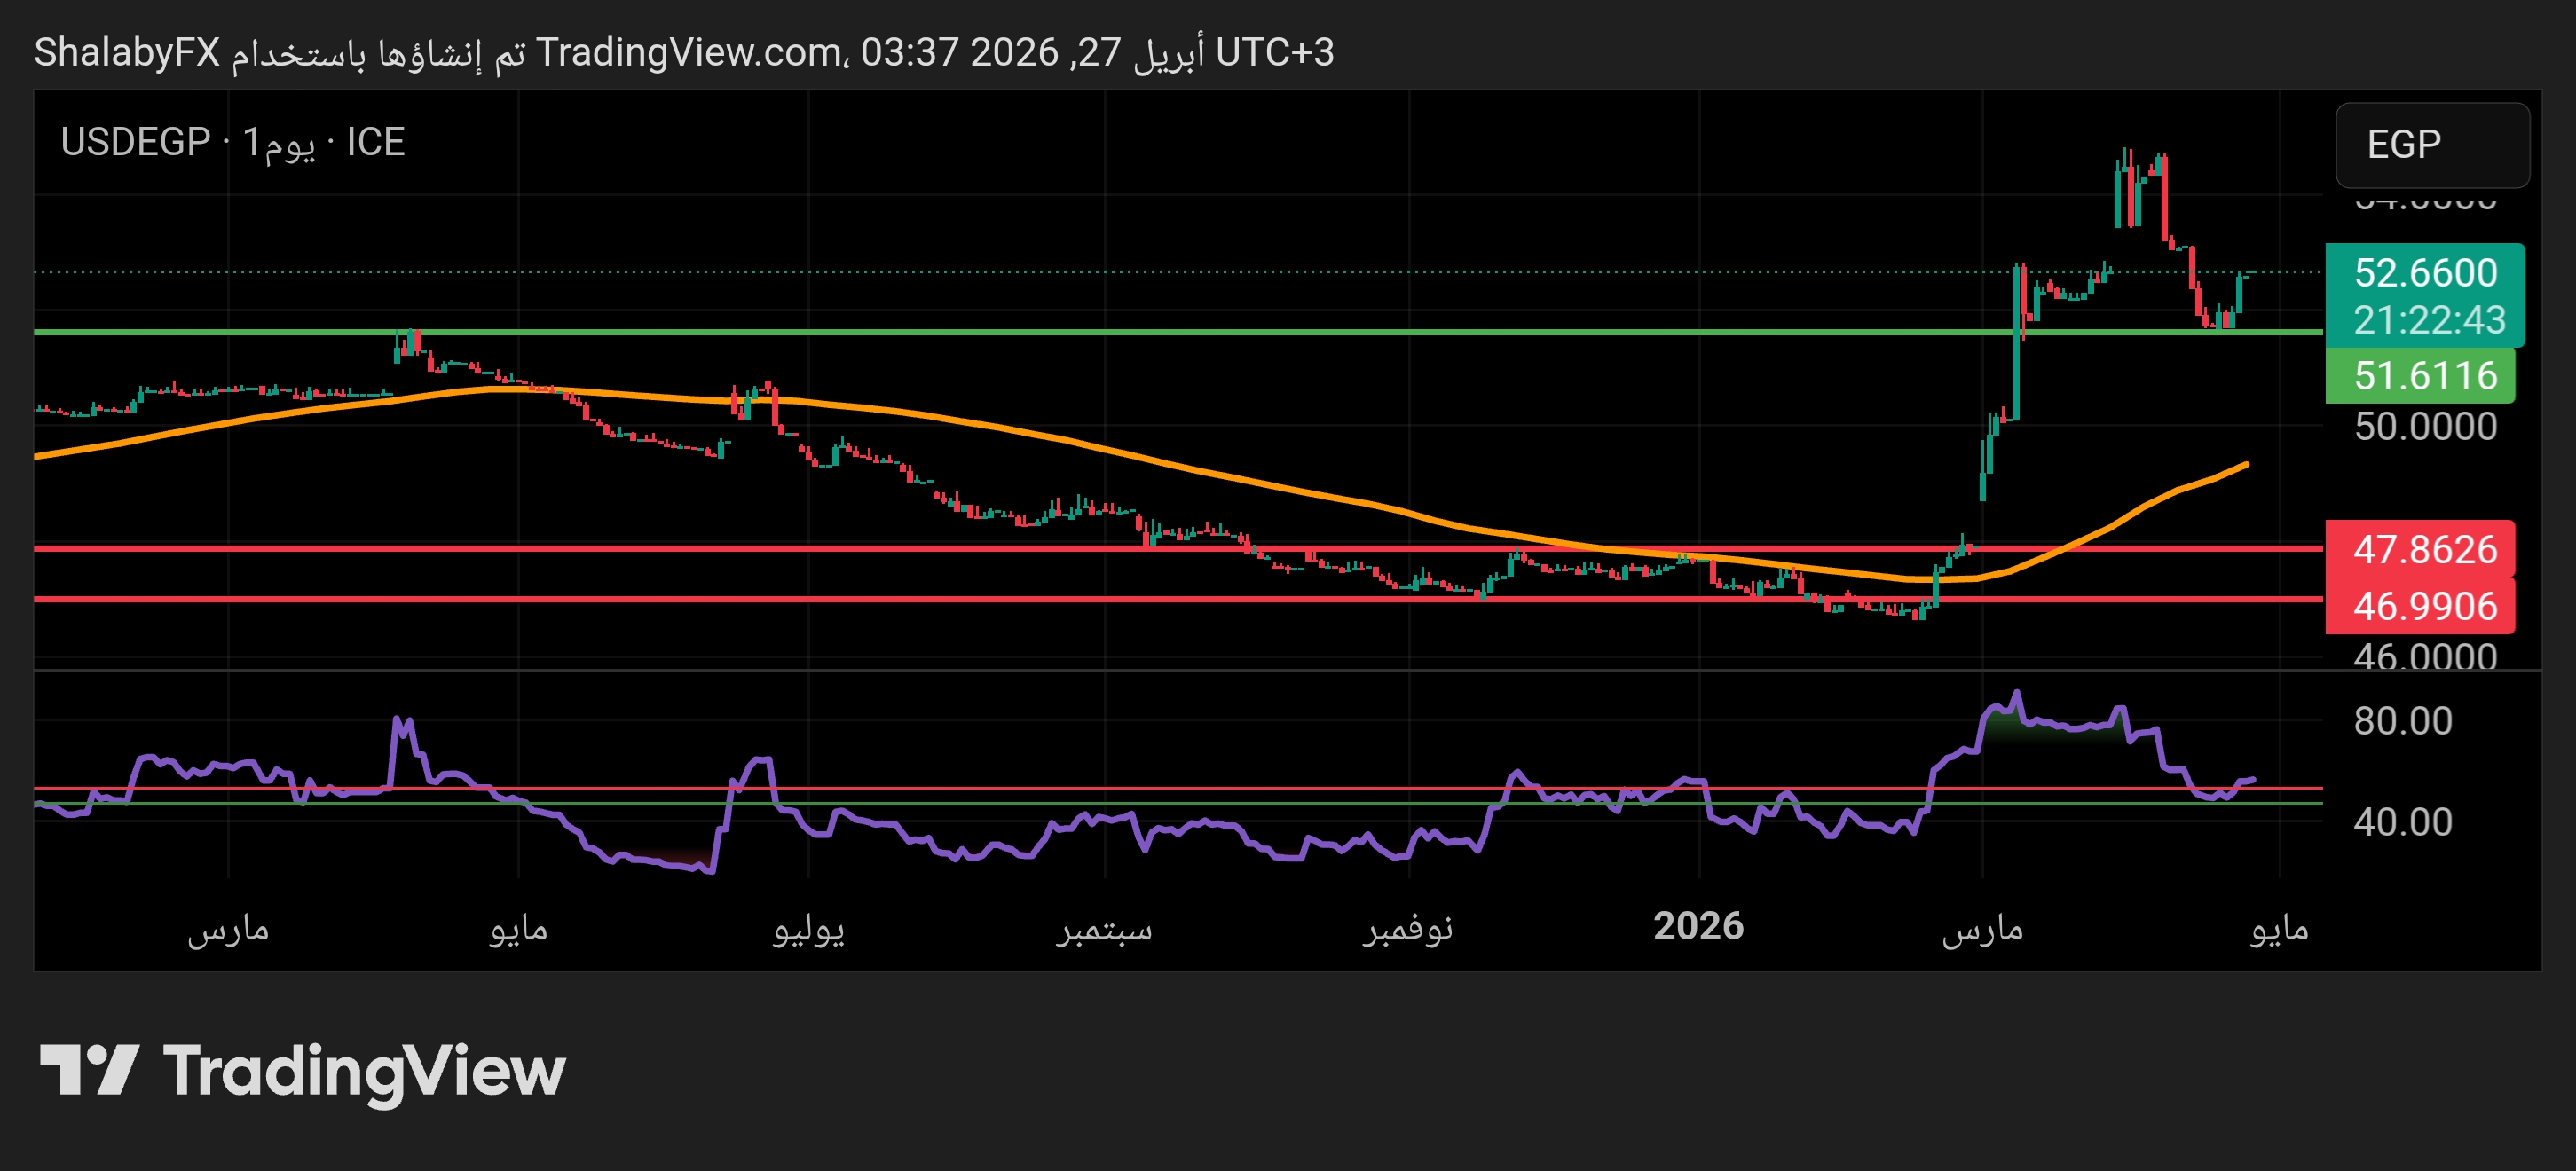The height and width of the screenshot is (1171, 2576).
Task: Click the 46.0000 price axis value
Action: (2424, 656)
